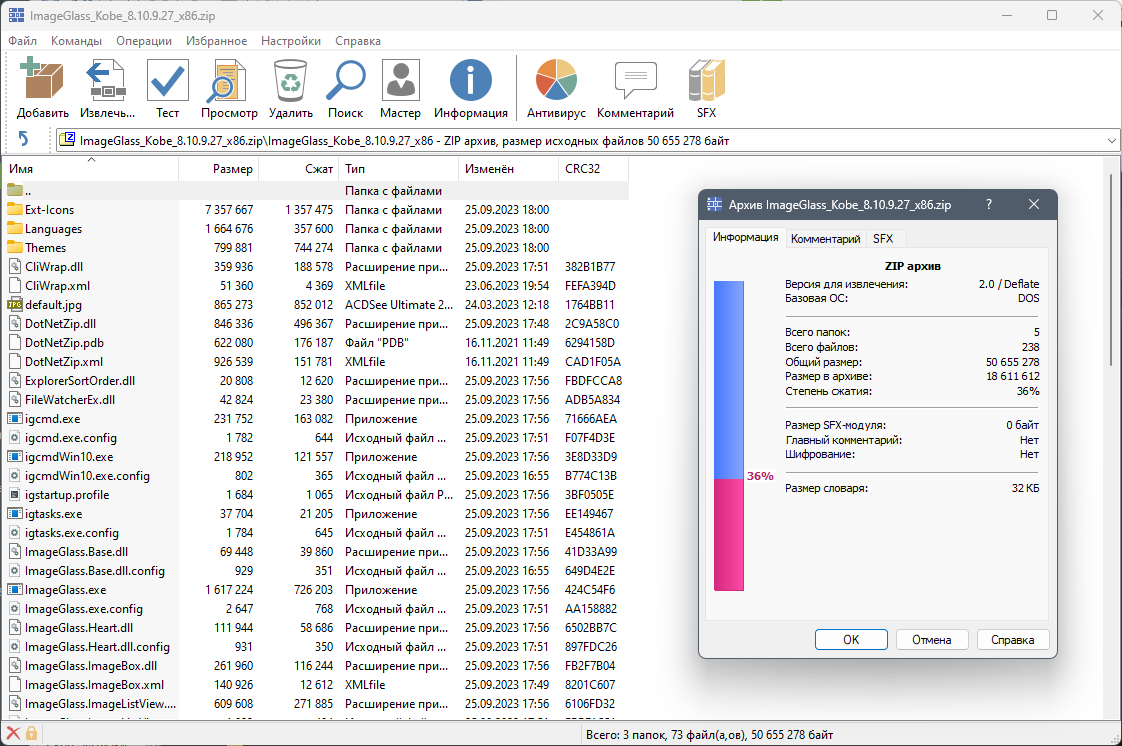Screen dimensions: 1122x746
Task: Open the Избранное menu
Action: 216,41
